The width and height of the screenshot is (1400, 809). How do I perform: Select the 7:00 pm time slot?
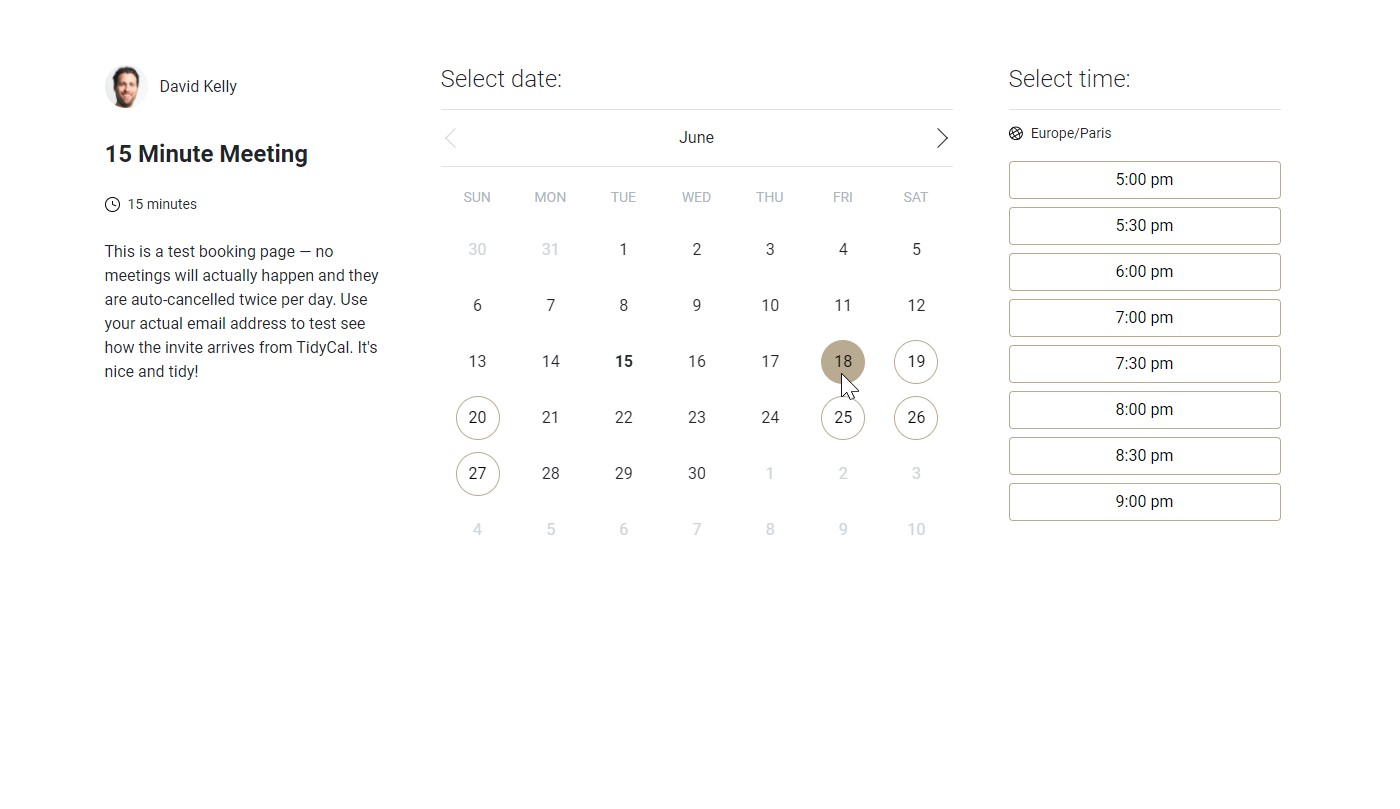1144,318
